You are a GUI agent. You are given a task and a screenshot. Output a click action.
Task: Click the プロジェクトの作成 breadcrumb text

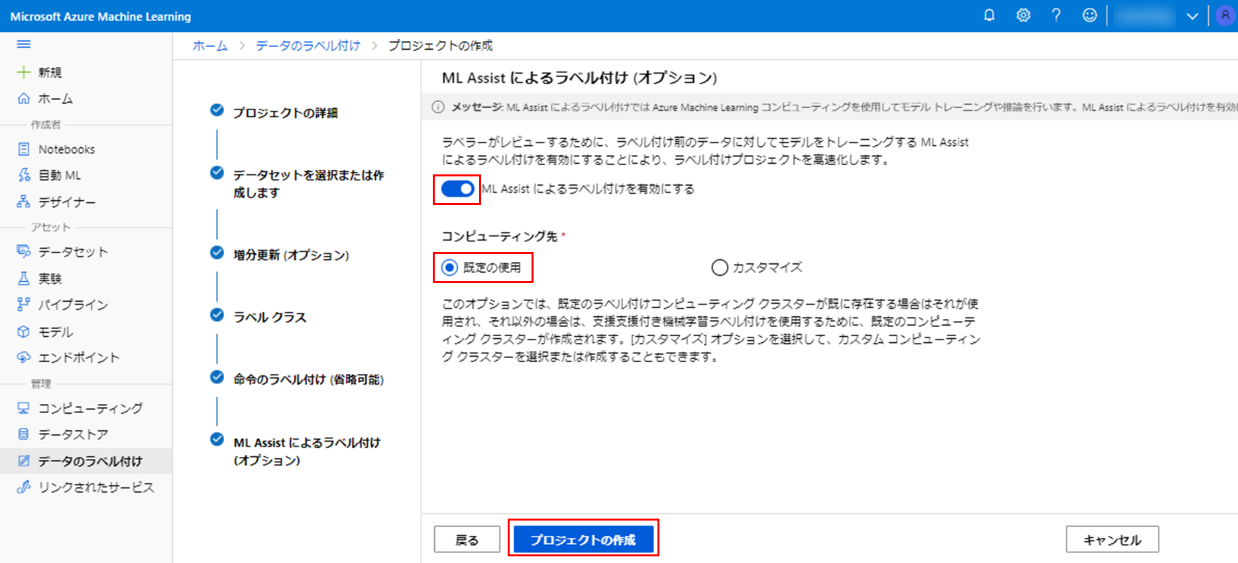click(x=440, y=46)
